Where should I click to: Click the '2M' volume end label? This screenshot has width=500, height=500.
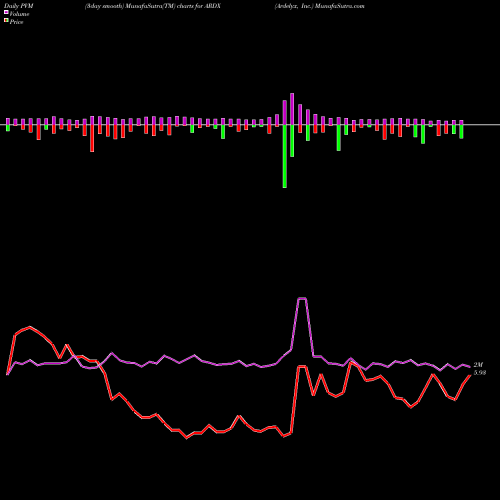coord(478,365)
